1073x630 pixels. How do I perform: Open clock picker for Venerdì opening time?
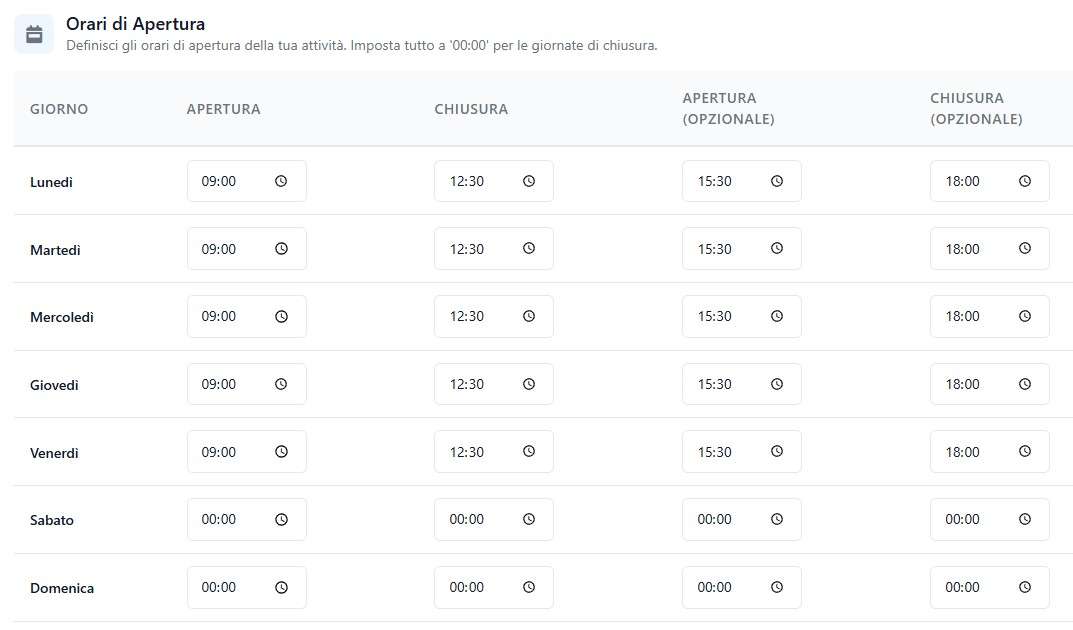281,452
